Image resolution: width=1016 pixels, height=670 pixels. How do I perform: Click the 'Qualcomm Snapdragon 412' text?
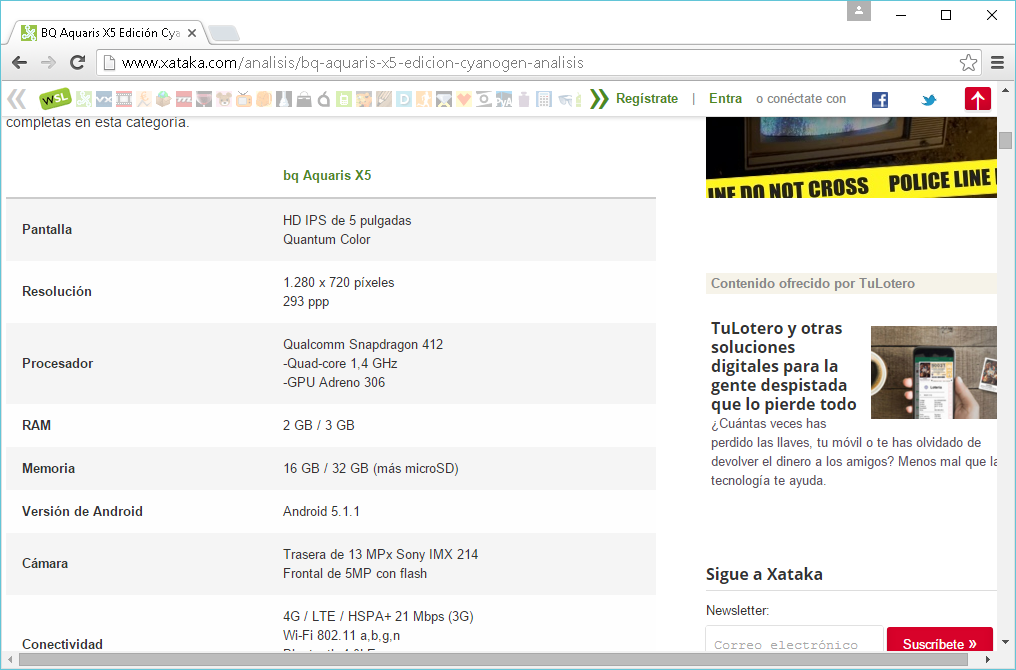click(x=363, y=345)
